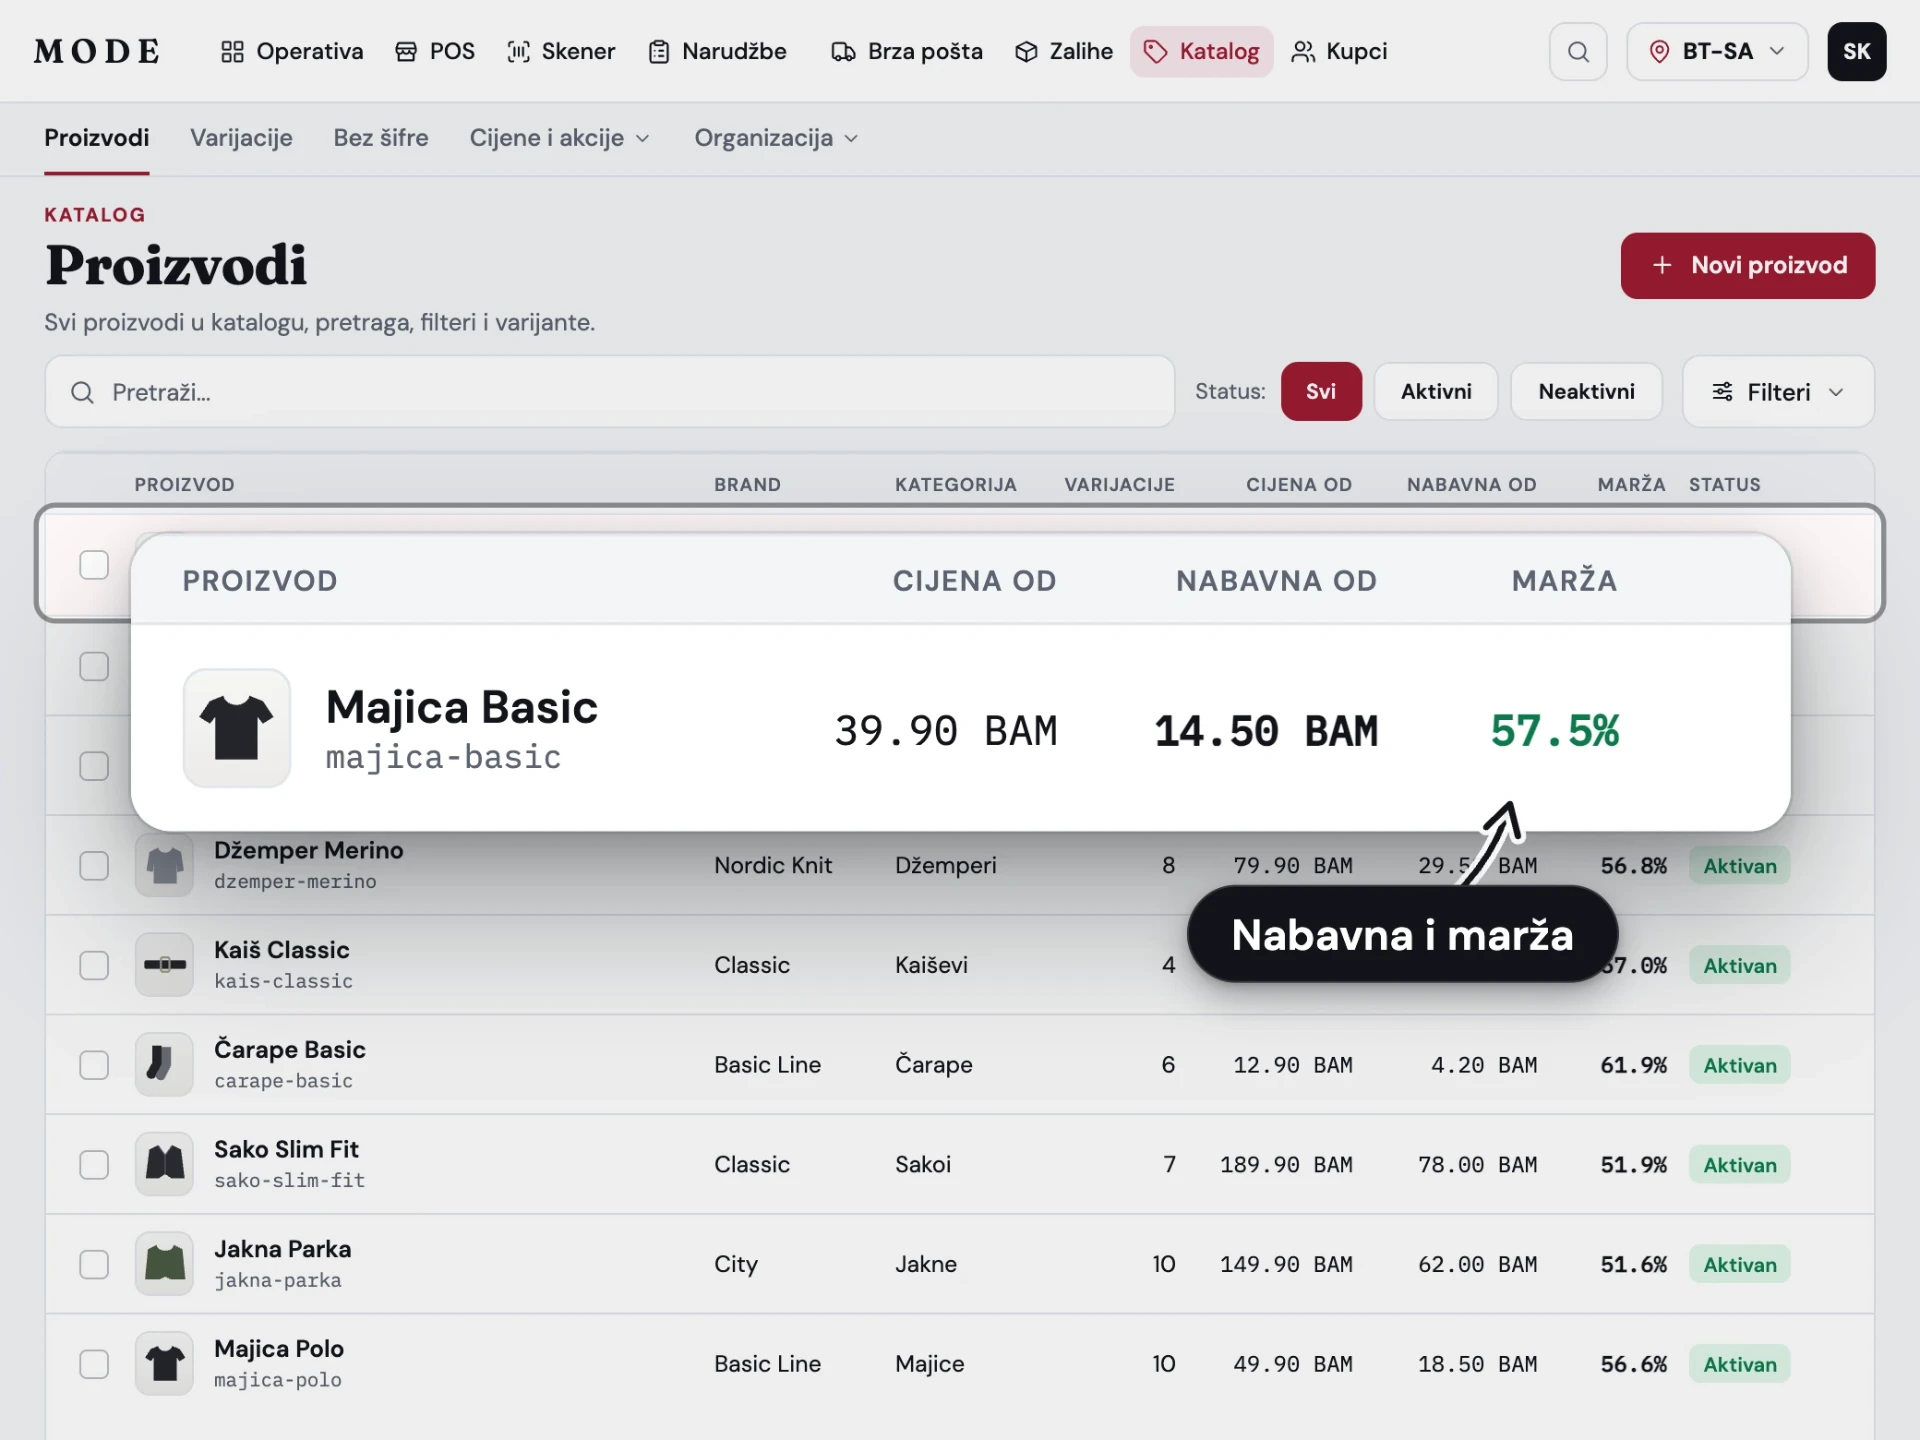Screen dimensions: 1920x1440
Task: Open the Zalihe inventory section
Action: (x=1064, y=51)
